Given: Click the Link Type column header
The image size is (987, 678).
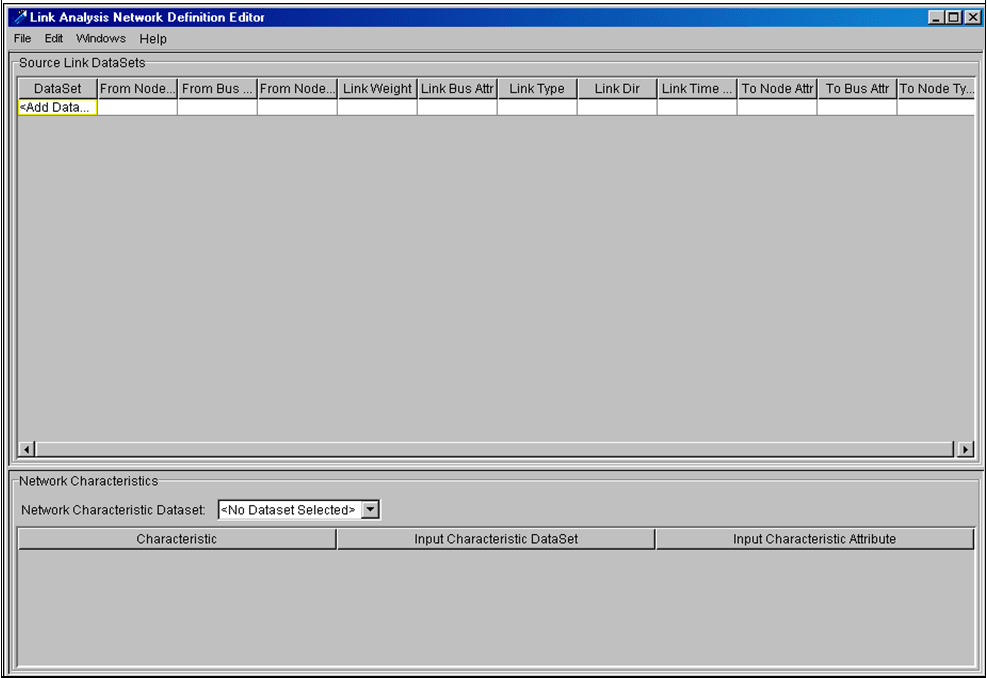Looking at the screenshot, I should click(536, 88).
